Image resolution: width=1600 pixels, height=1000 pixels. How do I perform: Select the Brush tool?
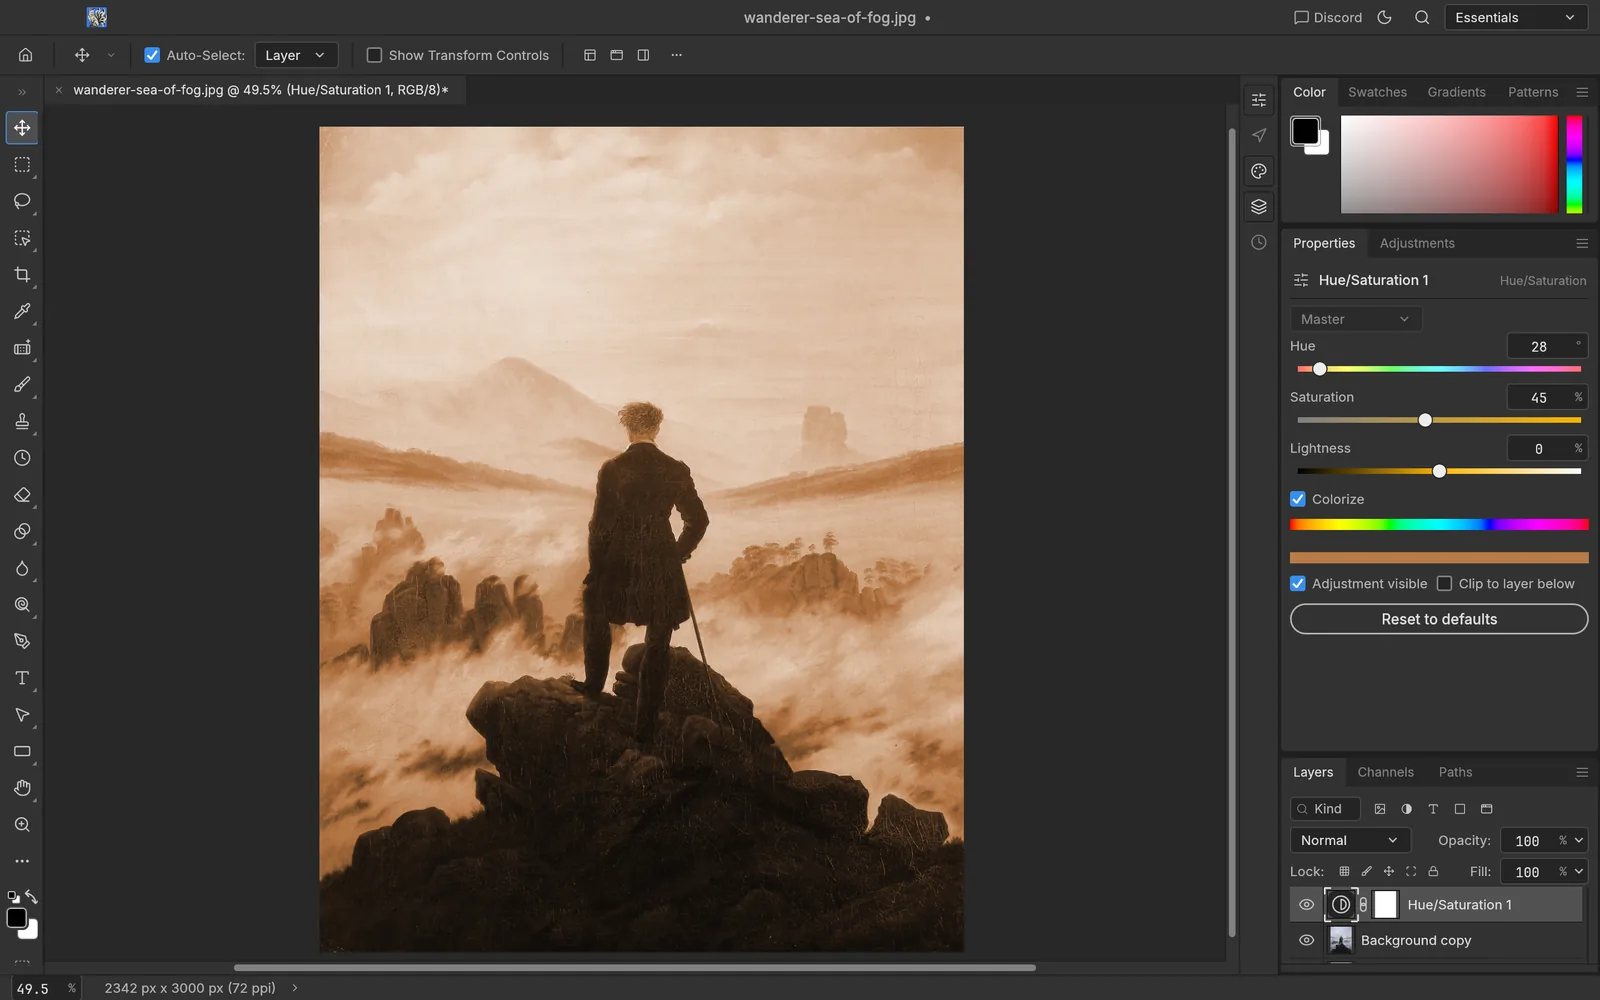(x=22, y=385)
